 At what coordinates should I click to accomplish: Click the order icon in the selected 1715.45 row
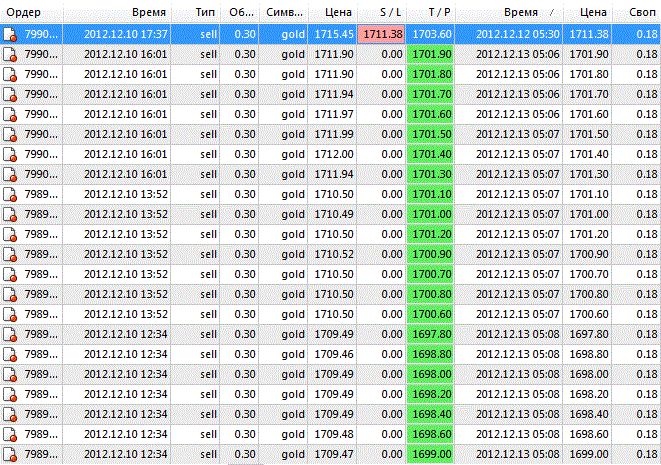click(10, 35)
